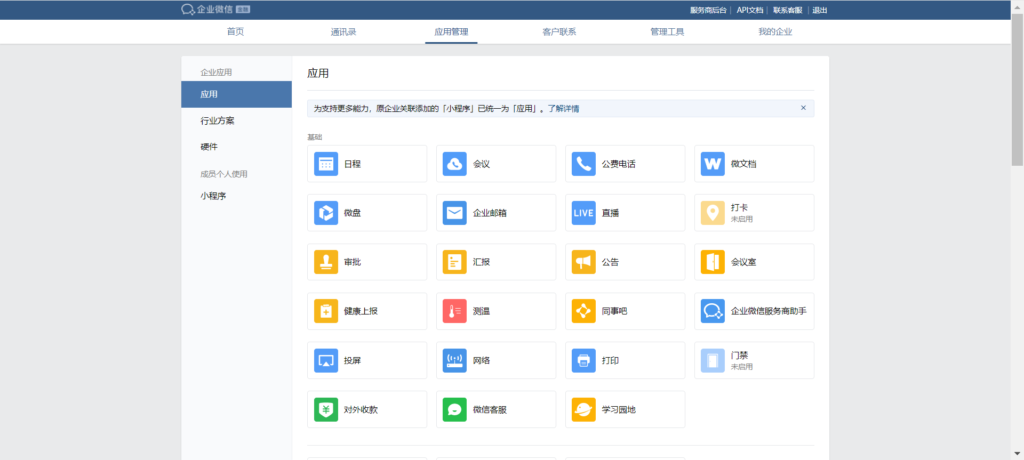Open the 会议 cloud meeting icon

(x=455, y=164)
